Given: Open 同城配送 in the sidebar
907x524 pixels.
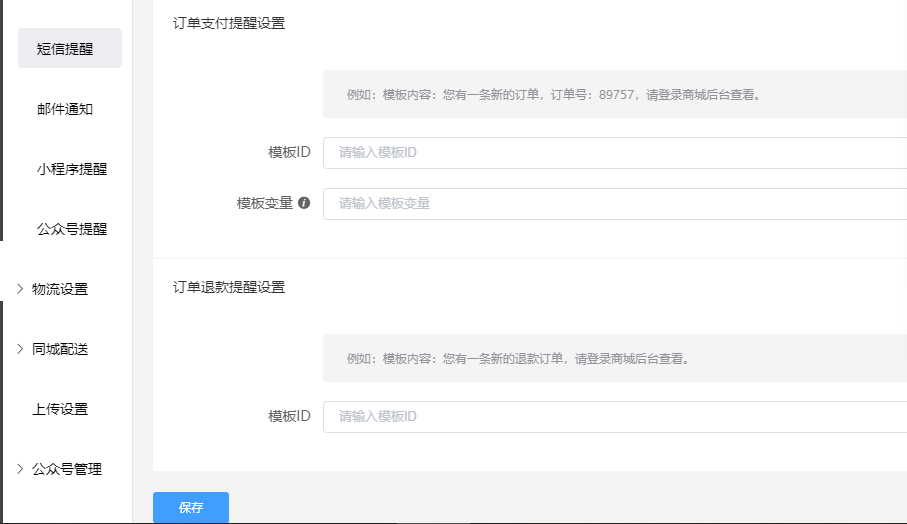Looking at the screenshot, I should coord(60,349).
